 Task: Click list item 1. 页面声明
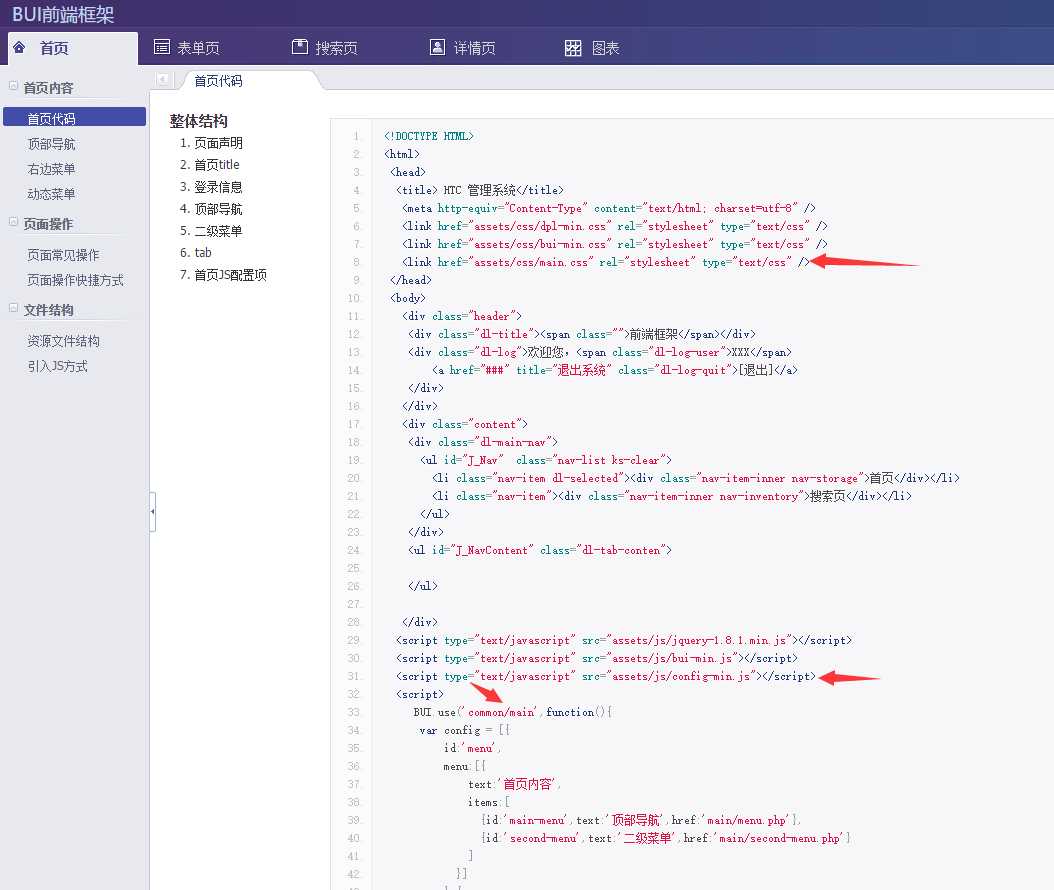[211, 143]
